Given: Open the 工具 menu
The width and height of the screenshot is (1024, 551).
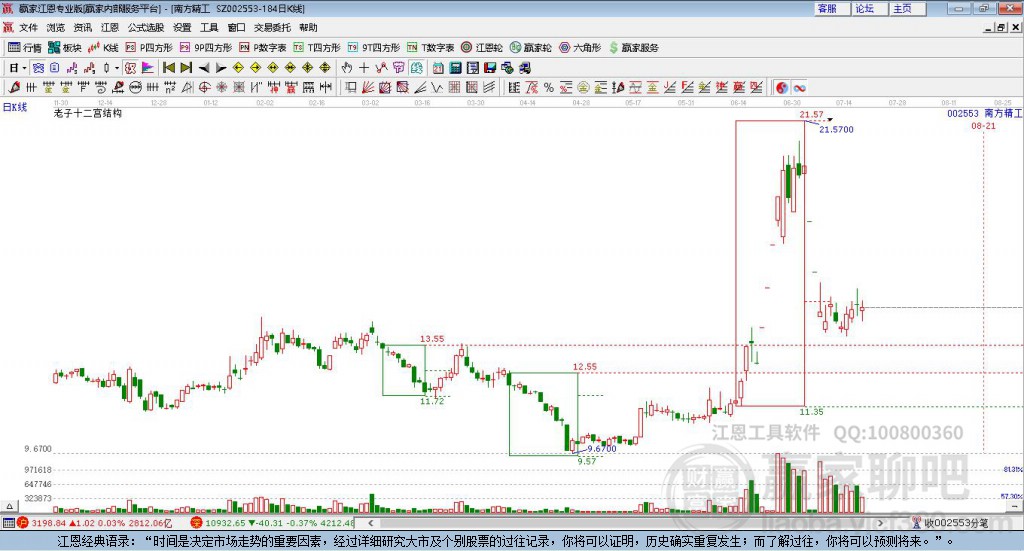Looking at the screenshot, I should (209, 27).
